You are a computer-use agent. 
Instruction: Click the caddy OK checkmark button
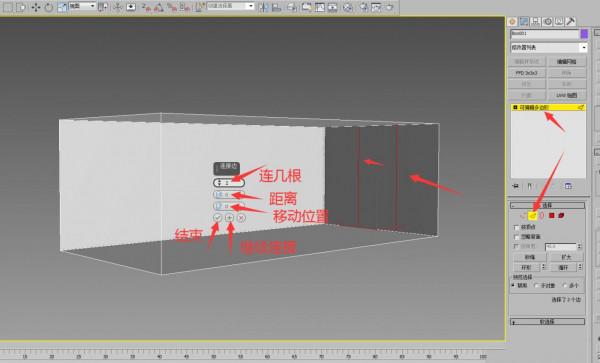click(217, 218)
